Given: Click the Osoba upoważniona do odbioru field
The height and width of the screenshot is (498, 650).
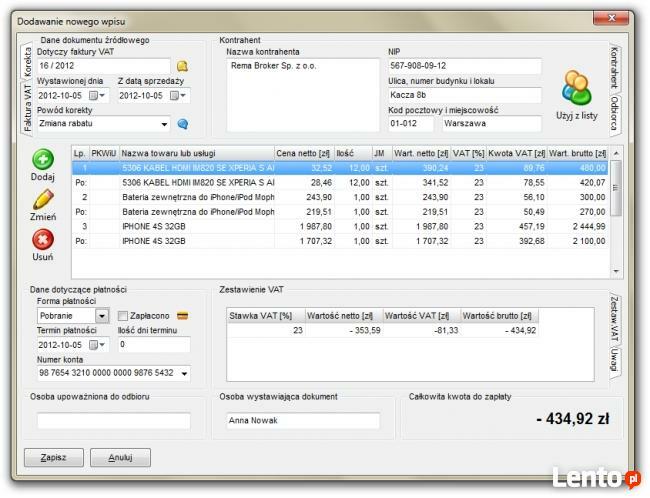Looking at the screenshot, I should pyautogui.click(x=113, y=421).
